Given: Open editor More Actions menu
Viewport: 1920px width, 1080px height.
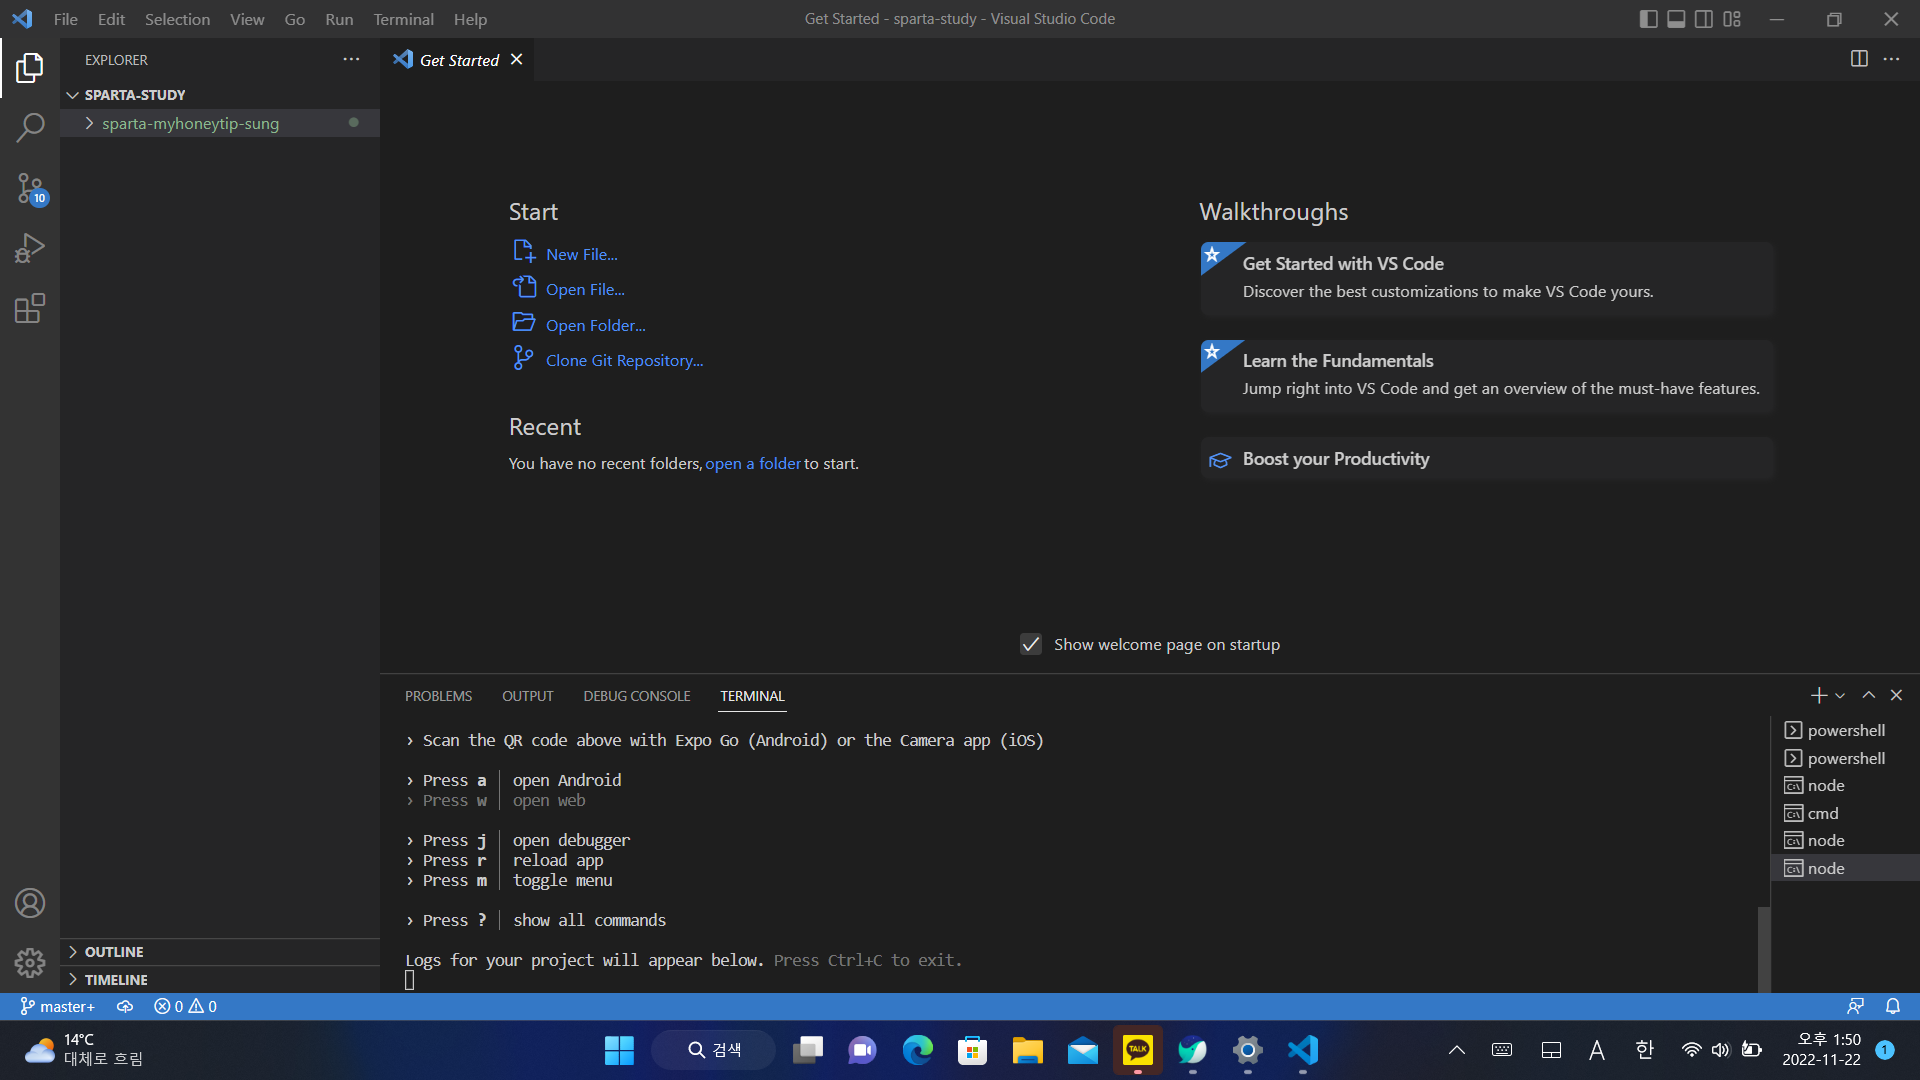Looking at the screenshot, I should (x=1891, y=59).
